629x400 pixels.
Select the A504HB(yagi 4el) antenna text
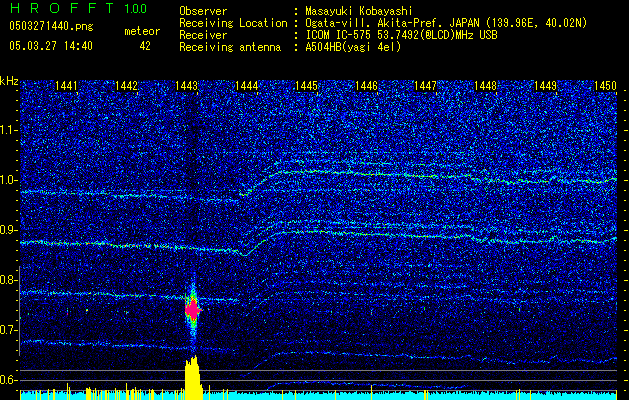click(x=353, y=47)
